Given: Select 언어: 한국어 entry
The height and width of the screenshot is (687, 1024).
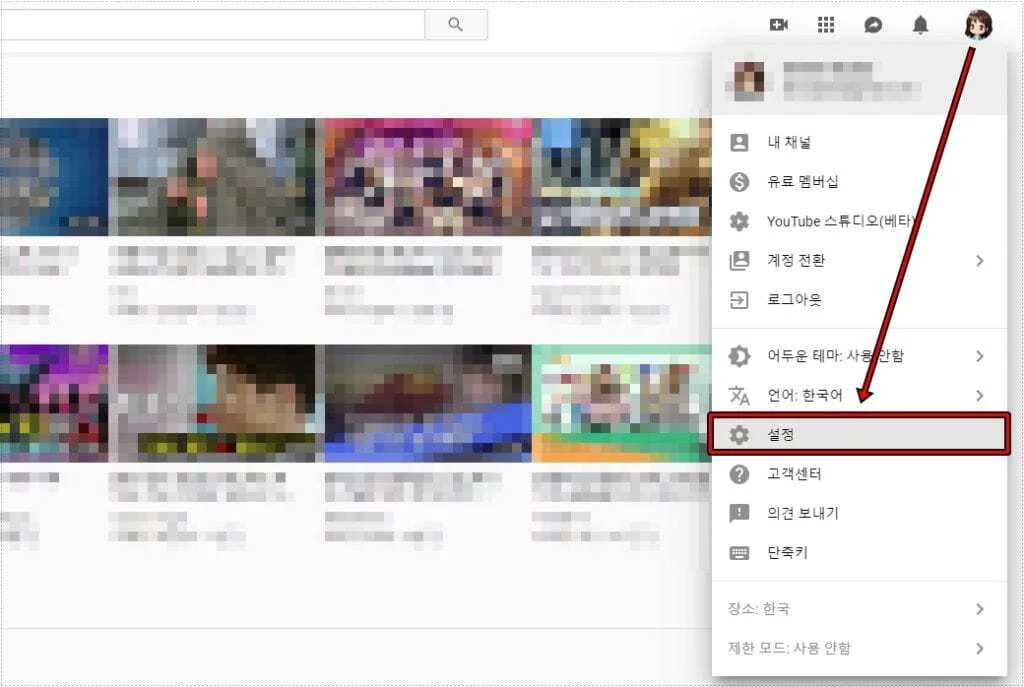Looking at the screenshot, I should (859, 395).
